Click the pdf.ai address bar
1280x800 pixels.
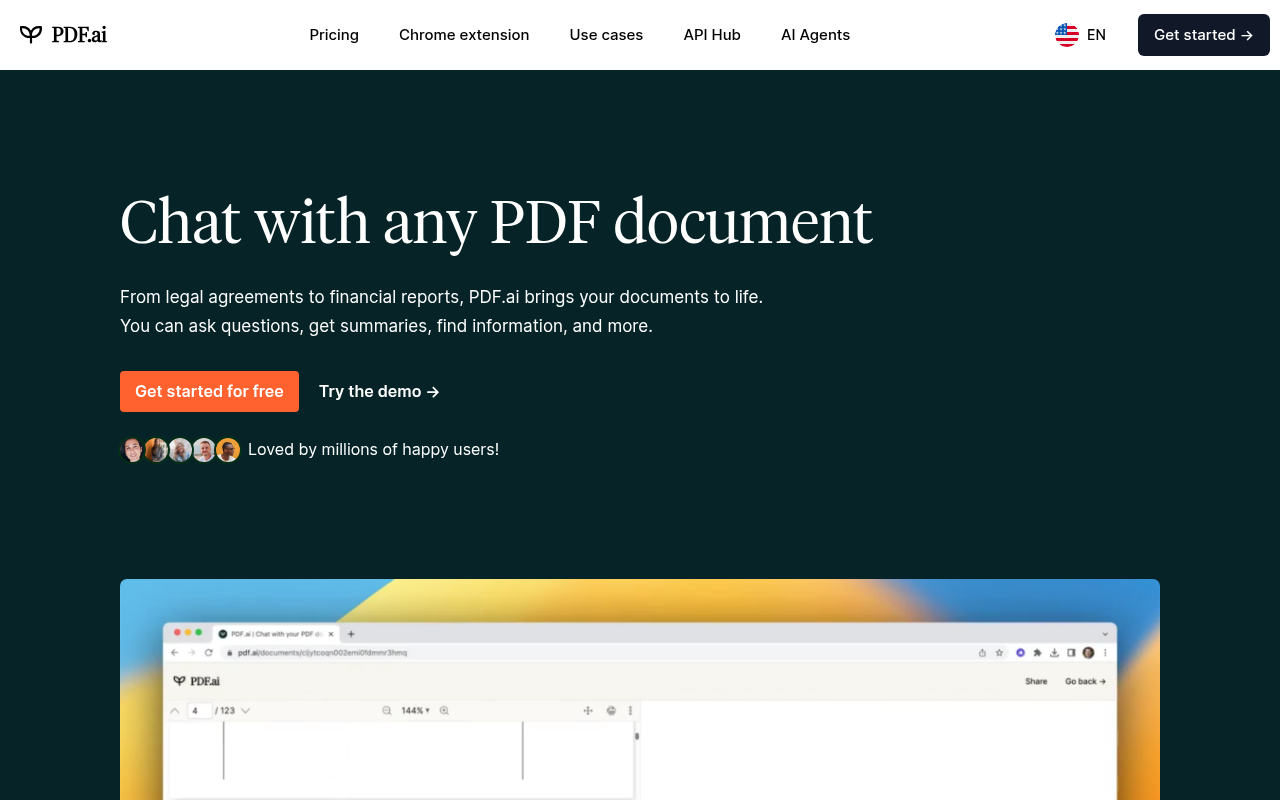[310, 652]
